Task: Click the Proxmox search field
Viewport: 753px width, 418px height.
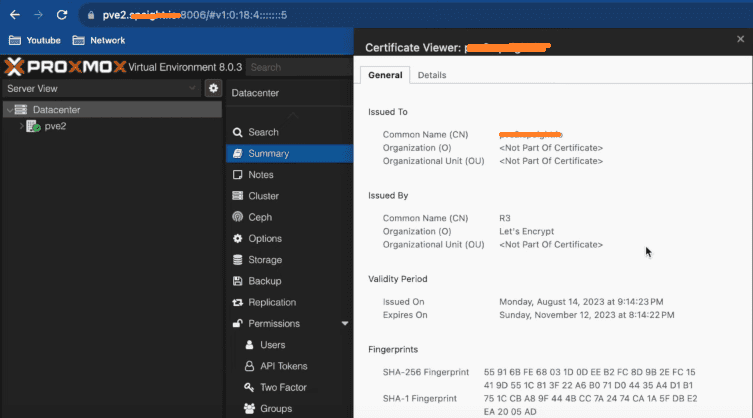Action: coord(299,67)
